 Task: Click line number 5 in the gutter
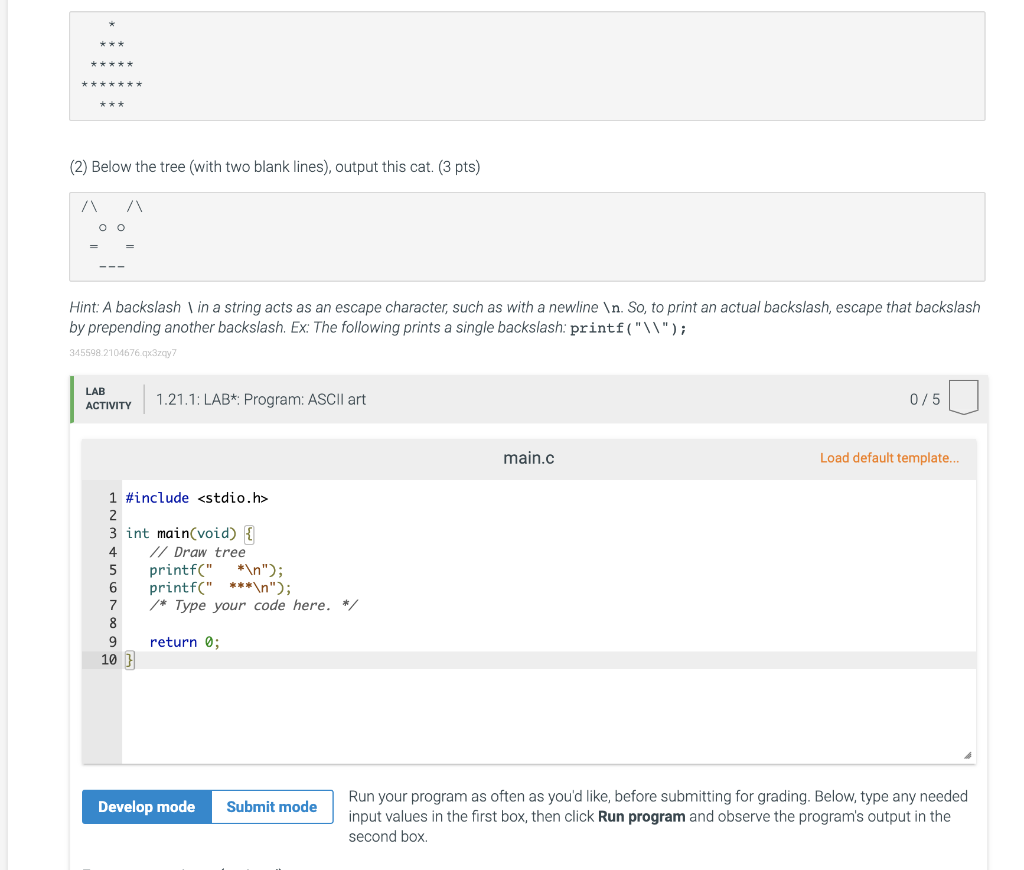tap(113, 570)
